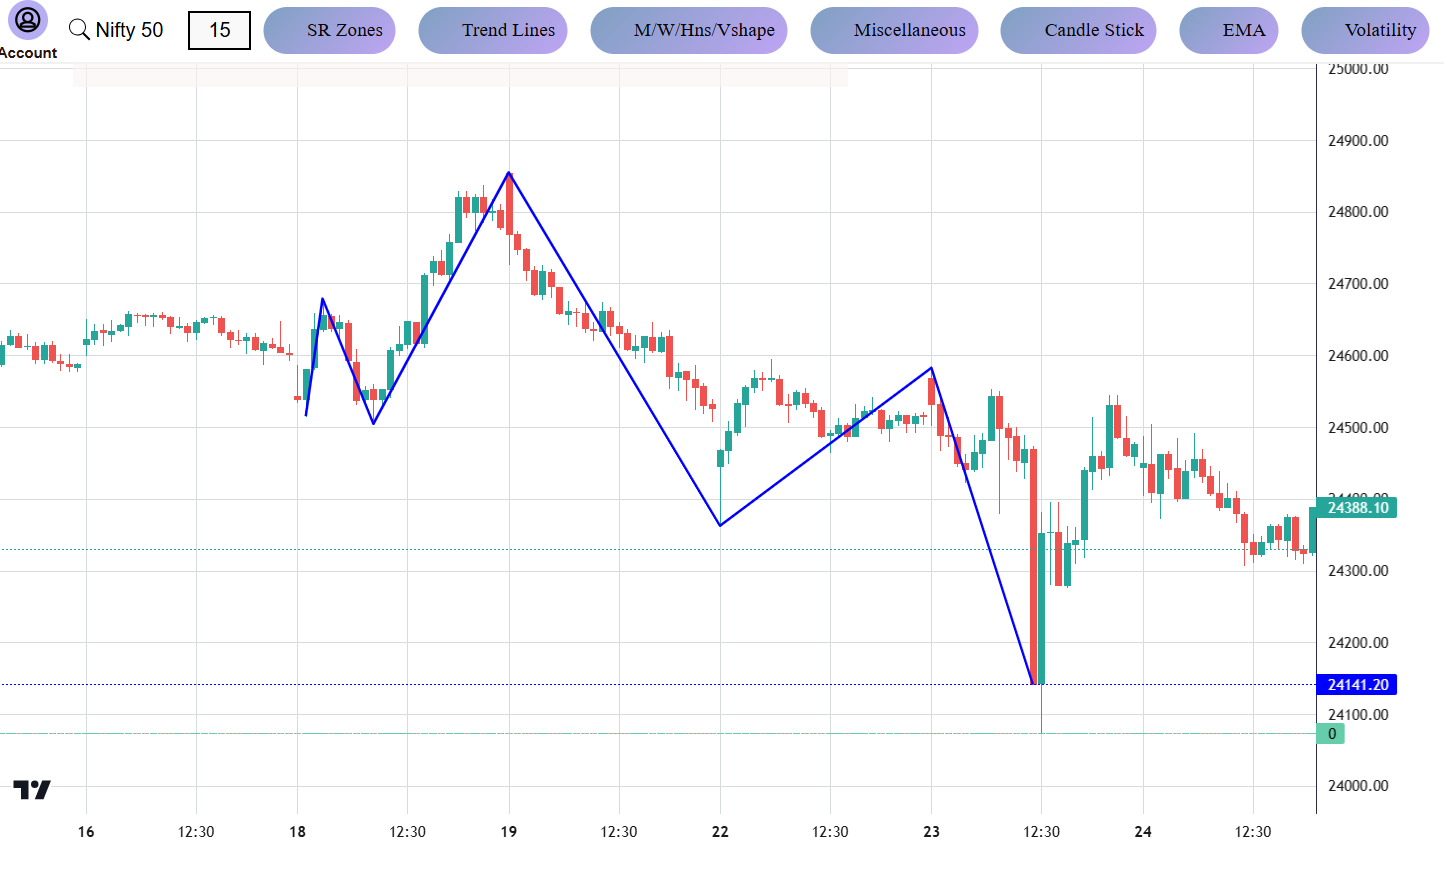Click the green 0 label on price axis
Viewport: 1444px width, 877px height.
pos(1331,733)
